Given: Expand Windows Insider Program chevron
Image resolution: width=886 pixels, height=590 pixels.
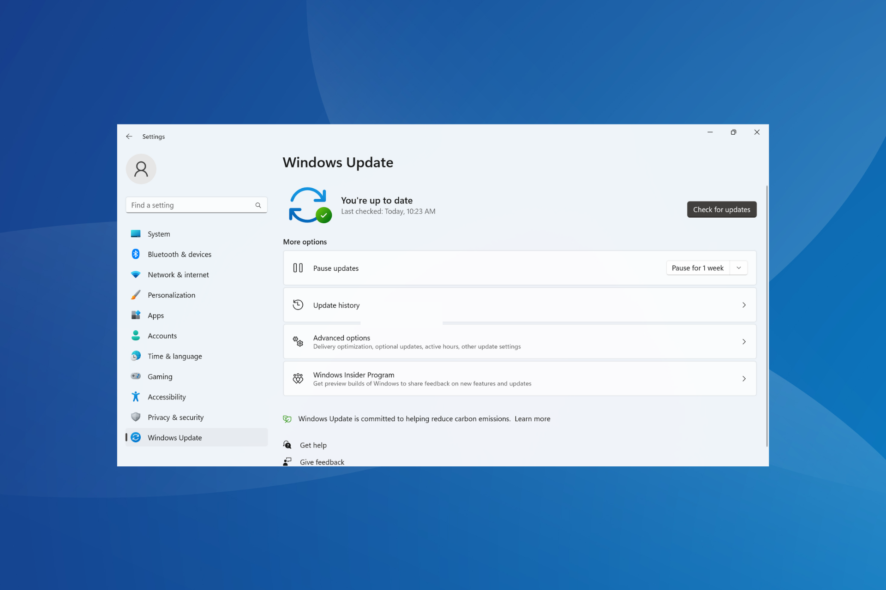Looking at the screenshot, I should point(744,379).
